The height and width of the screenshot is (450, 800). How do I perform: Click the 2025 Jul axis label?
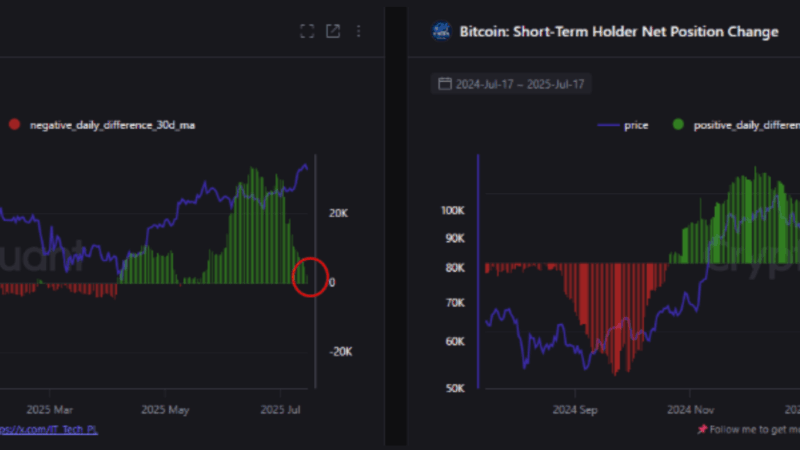(x=280, y=410)
